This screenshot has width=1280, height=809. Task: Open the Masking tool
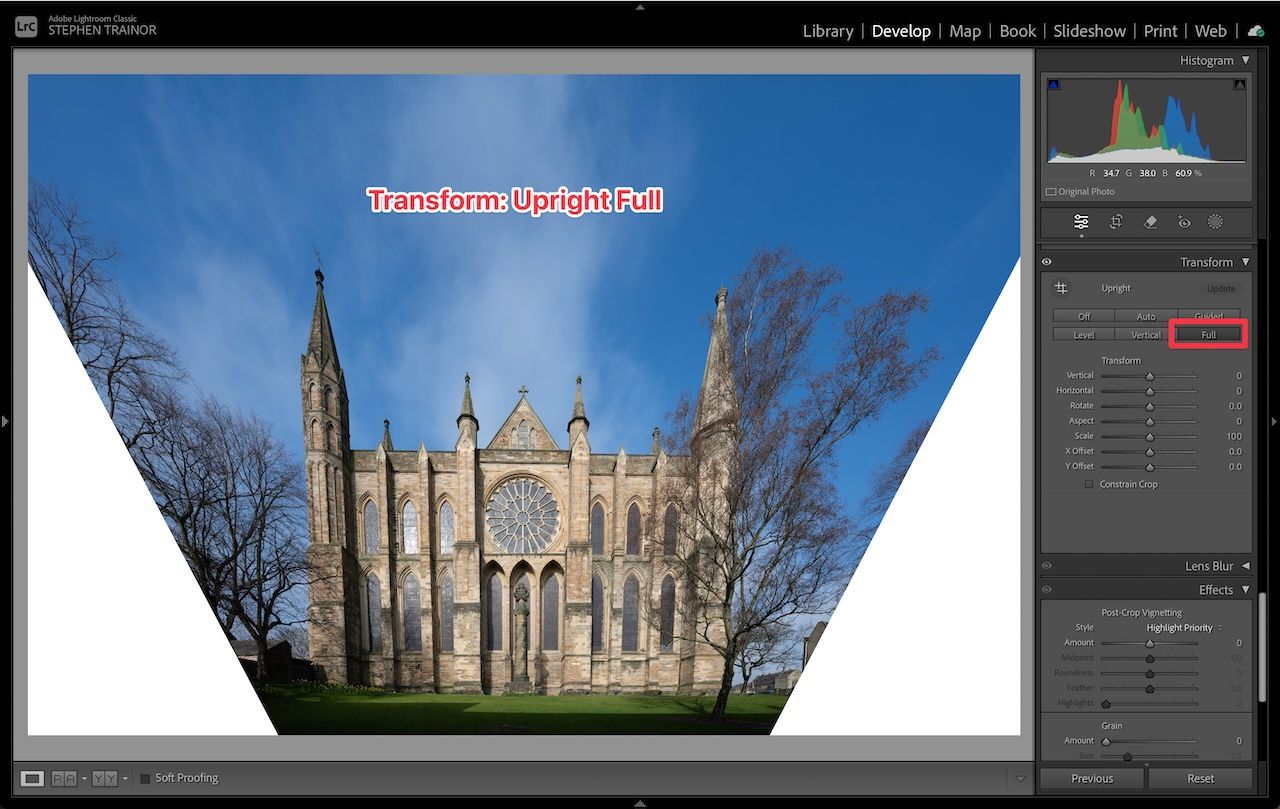[x=1215, y=222]
